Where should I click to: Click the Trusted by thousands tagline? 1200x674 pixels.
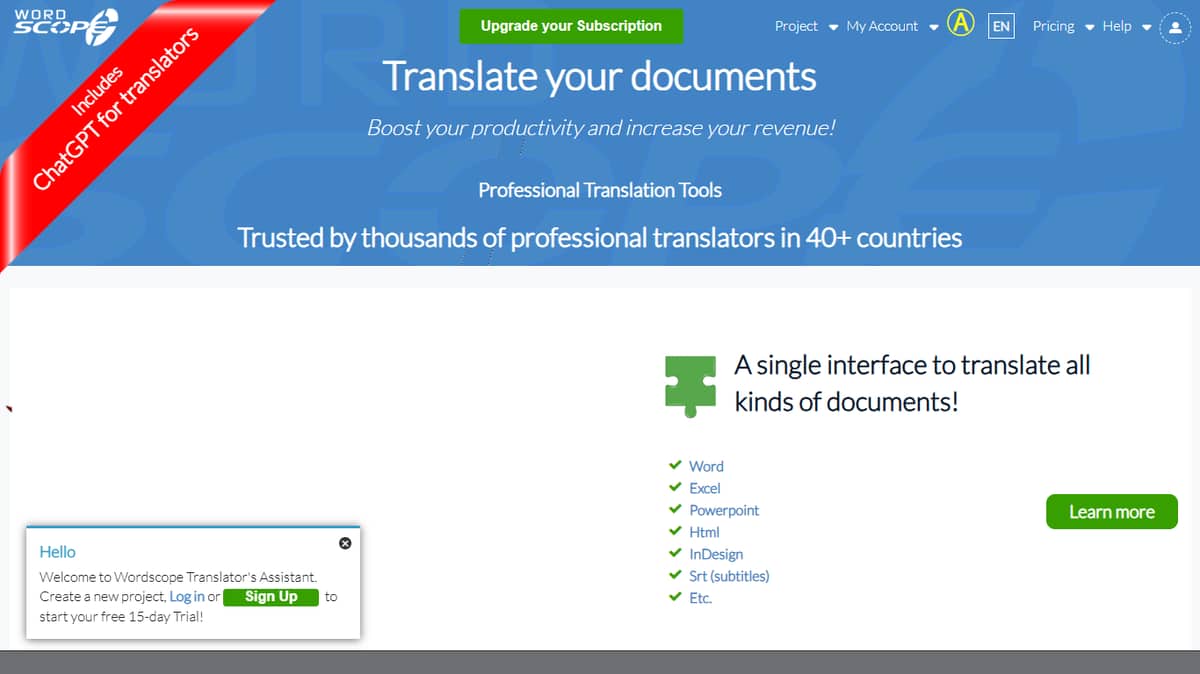point(600,238)
